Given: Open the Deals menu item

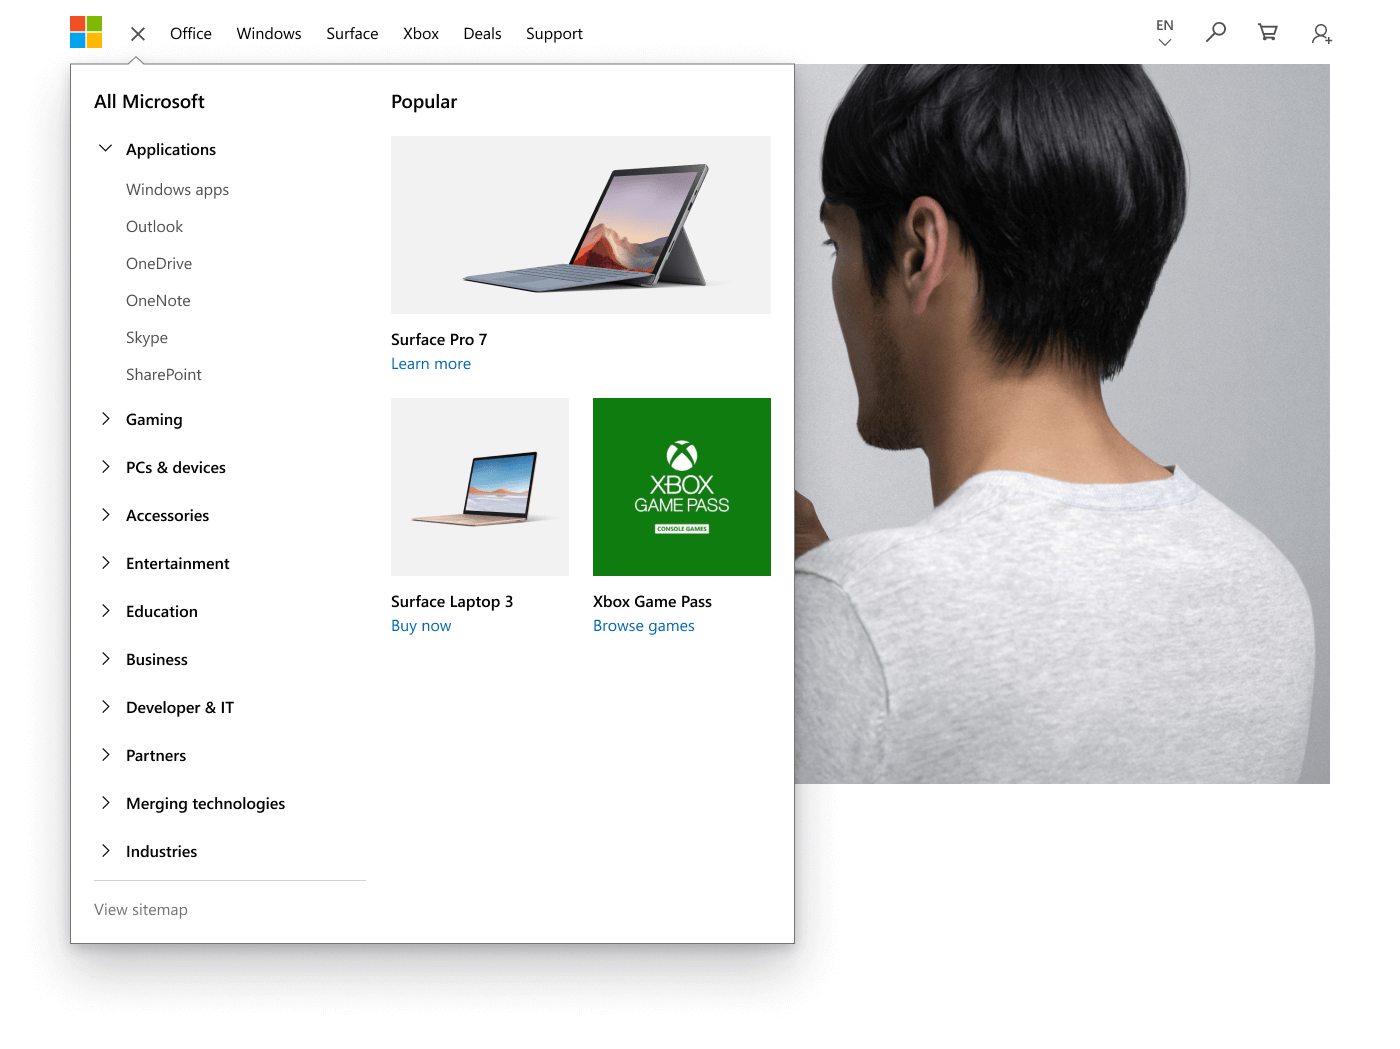Looking at the screenshot, I should click(482, 33).
